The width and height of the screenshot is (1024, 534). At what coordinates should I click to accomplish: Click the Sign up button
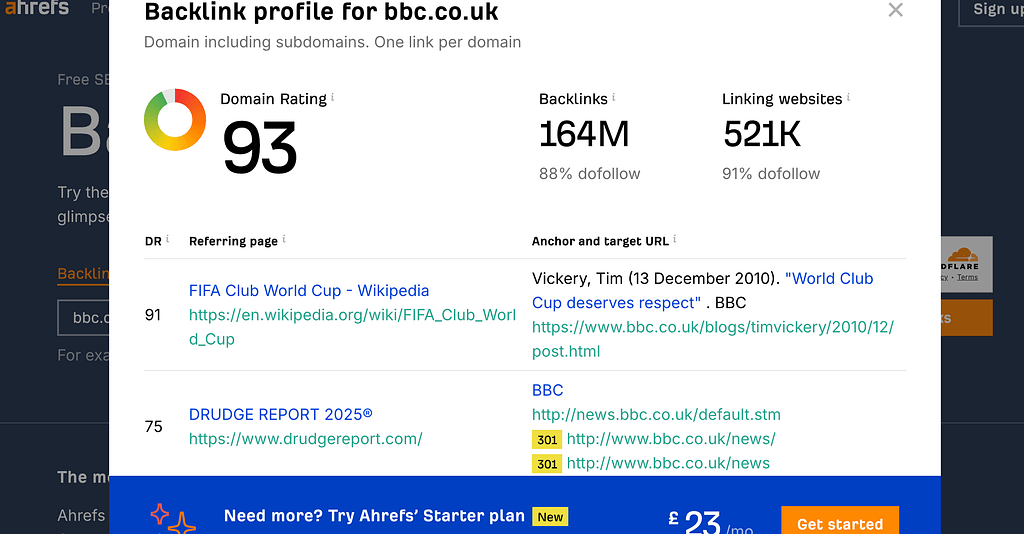[x=990, y=9]
